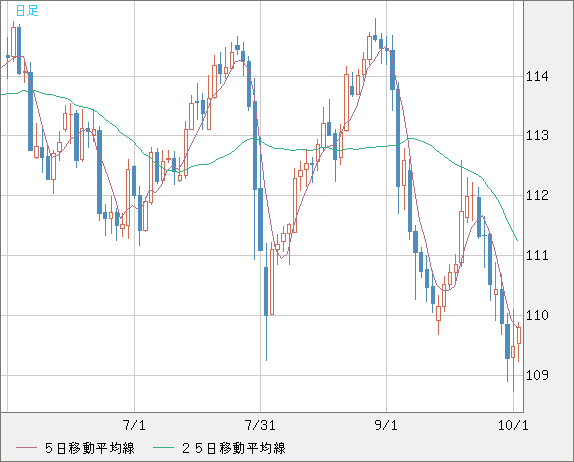Click the 9/1 date label
Viewport: 574px width, 462px height.
[386, 425]
